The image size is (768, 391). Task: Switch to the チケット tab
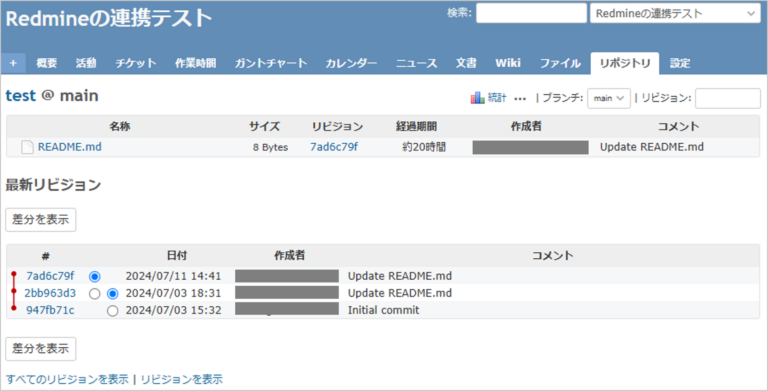click(136, 63)
